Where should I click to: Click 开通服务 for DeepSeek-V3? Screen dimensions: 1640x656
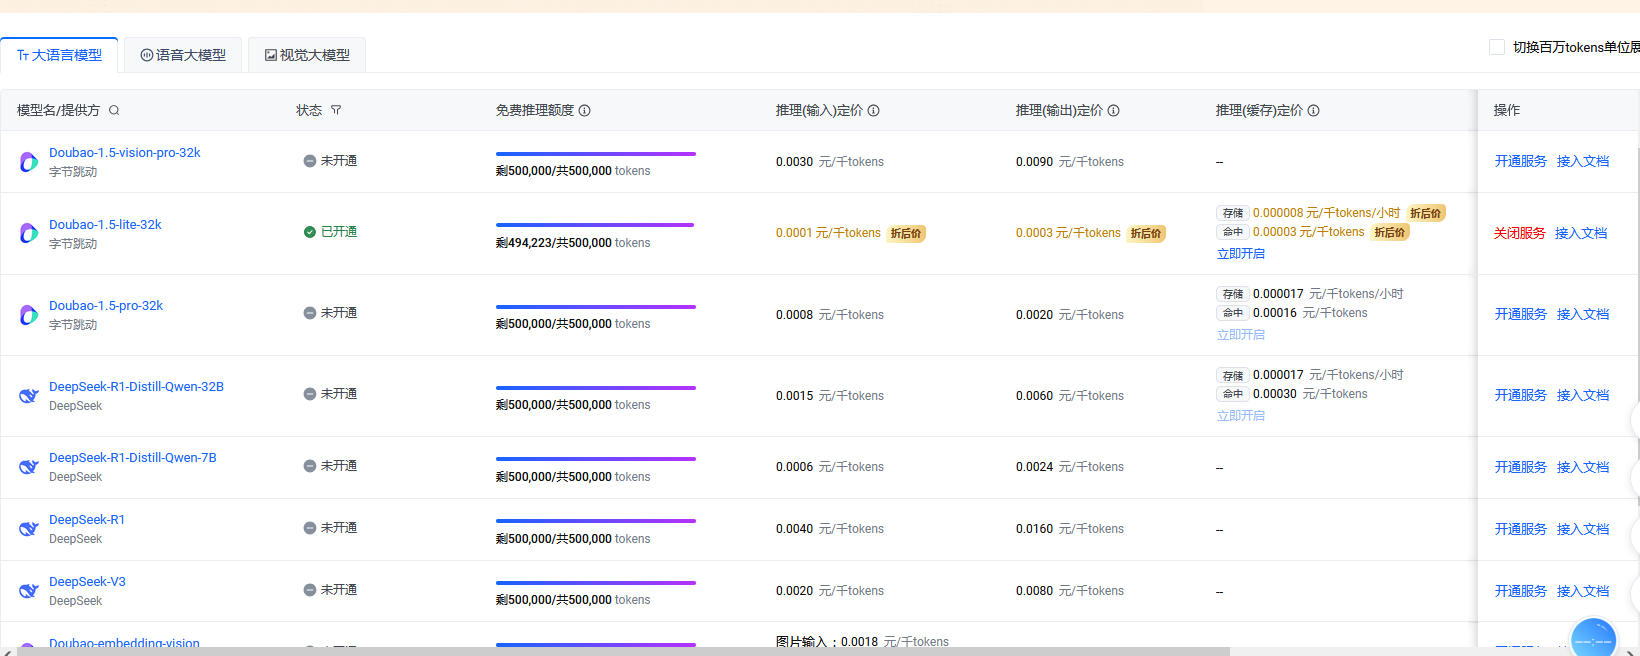tap(1521, 591)
